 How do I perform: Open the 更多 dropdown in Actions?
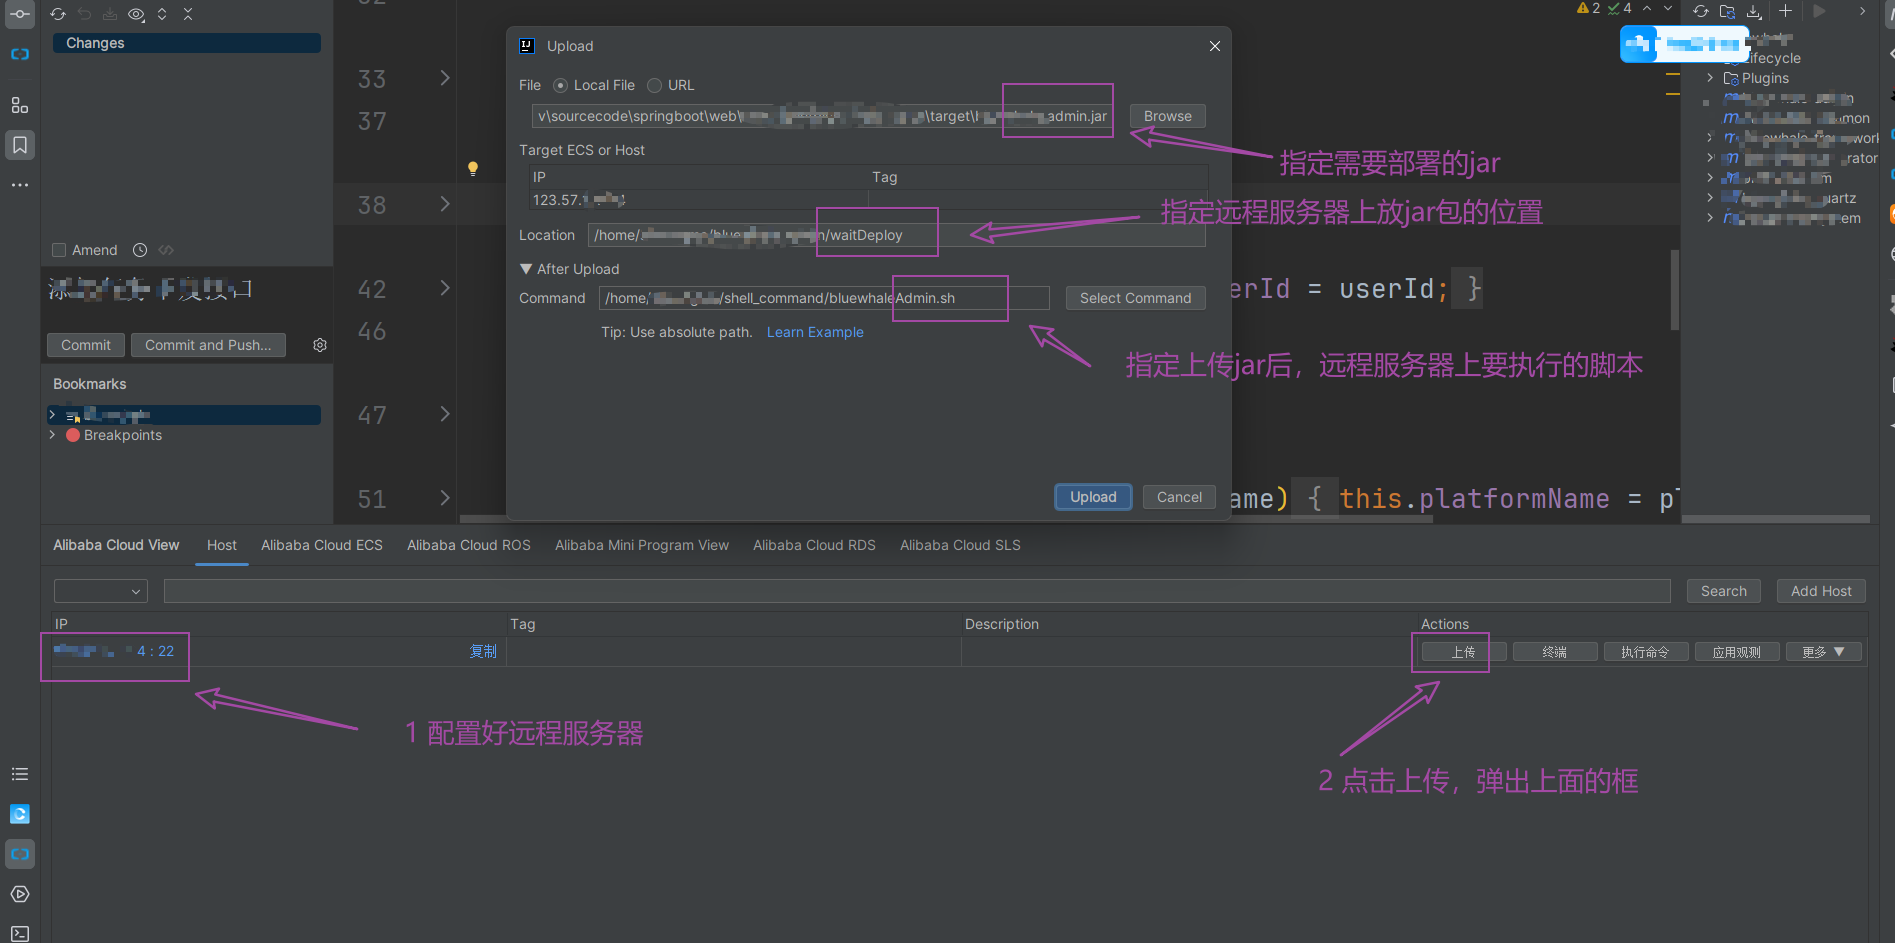[x=1824, y=652]
